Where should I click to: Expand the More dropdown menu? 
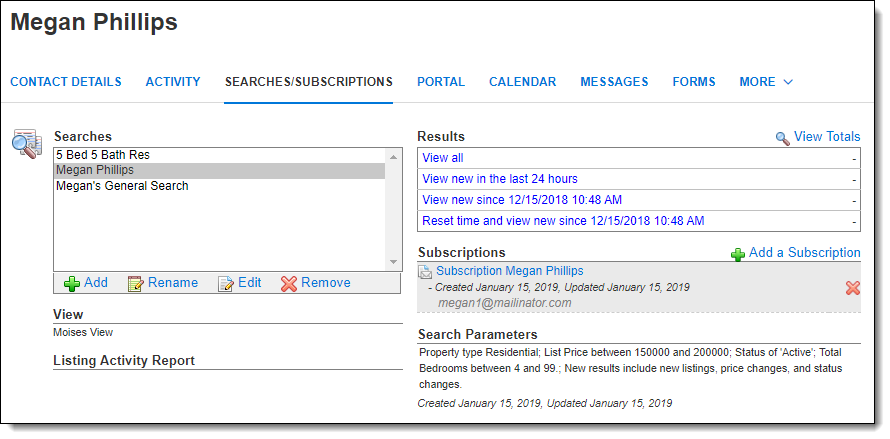pyautogui.click(x=766, y=82)
